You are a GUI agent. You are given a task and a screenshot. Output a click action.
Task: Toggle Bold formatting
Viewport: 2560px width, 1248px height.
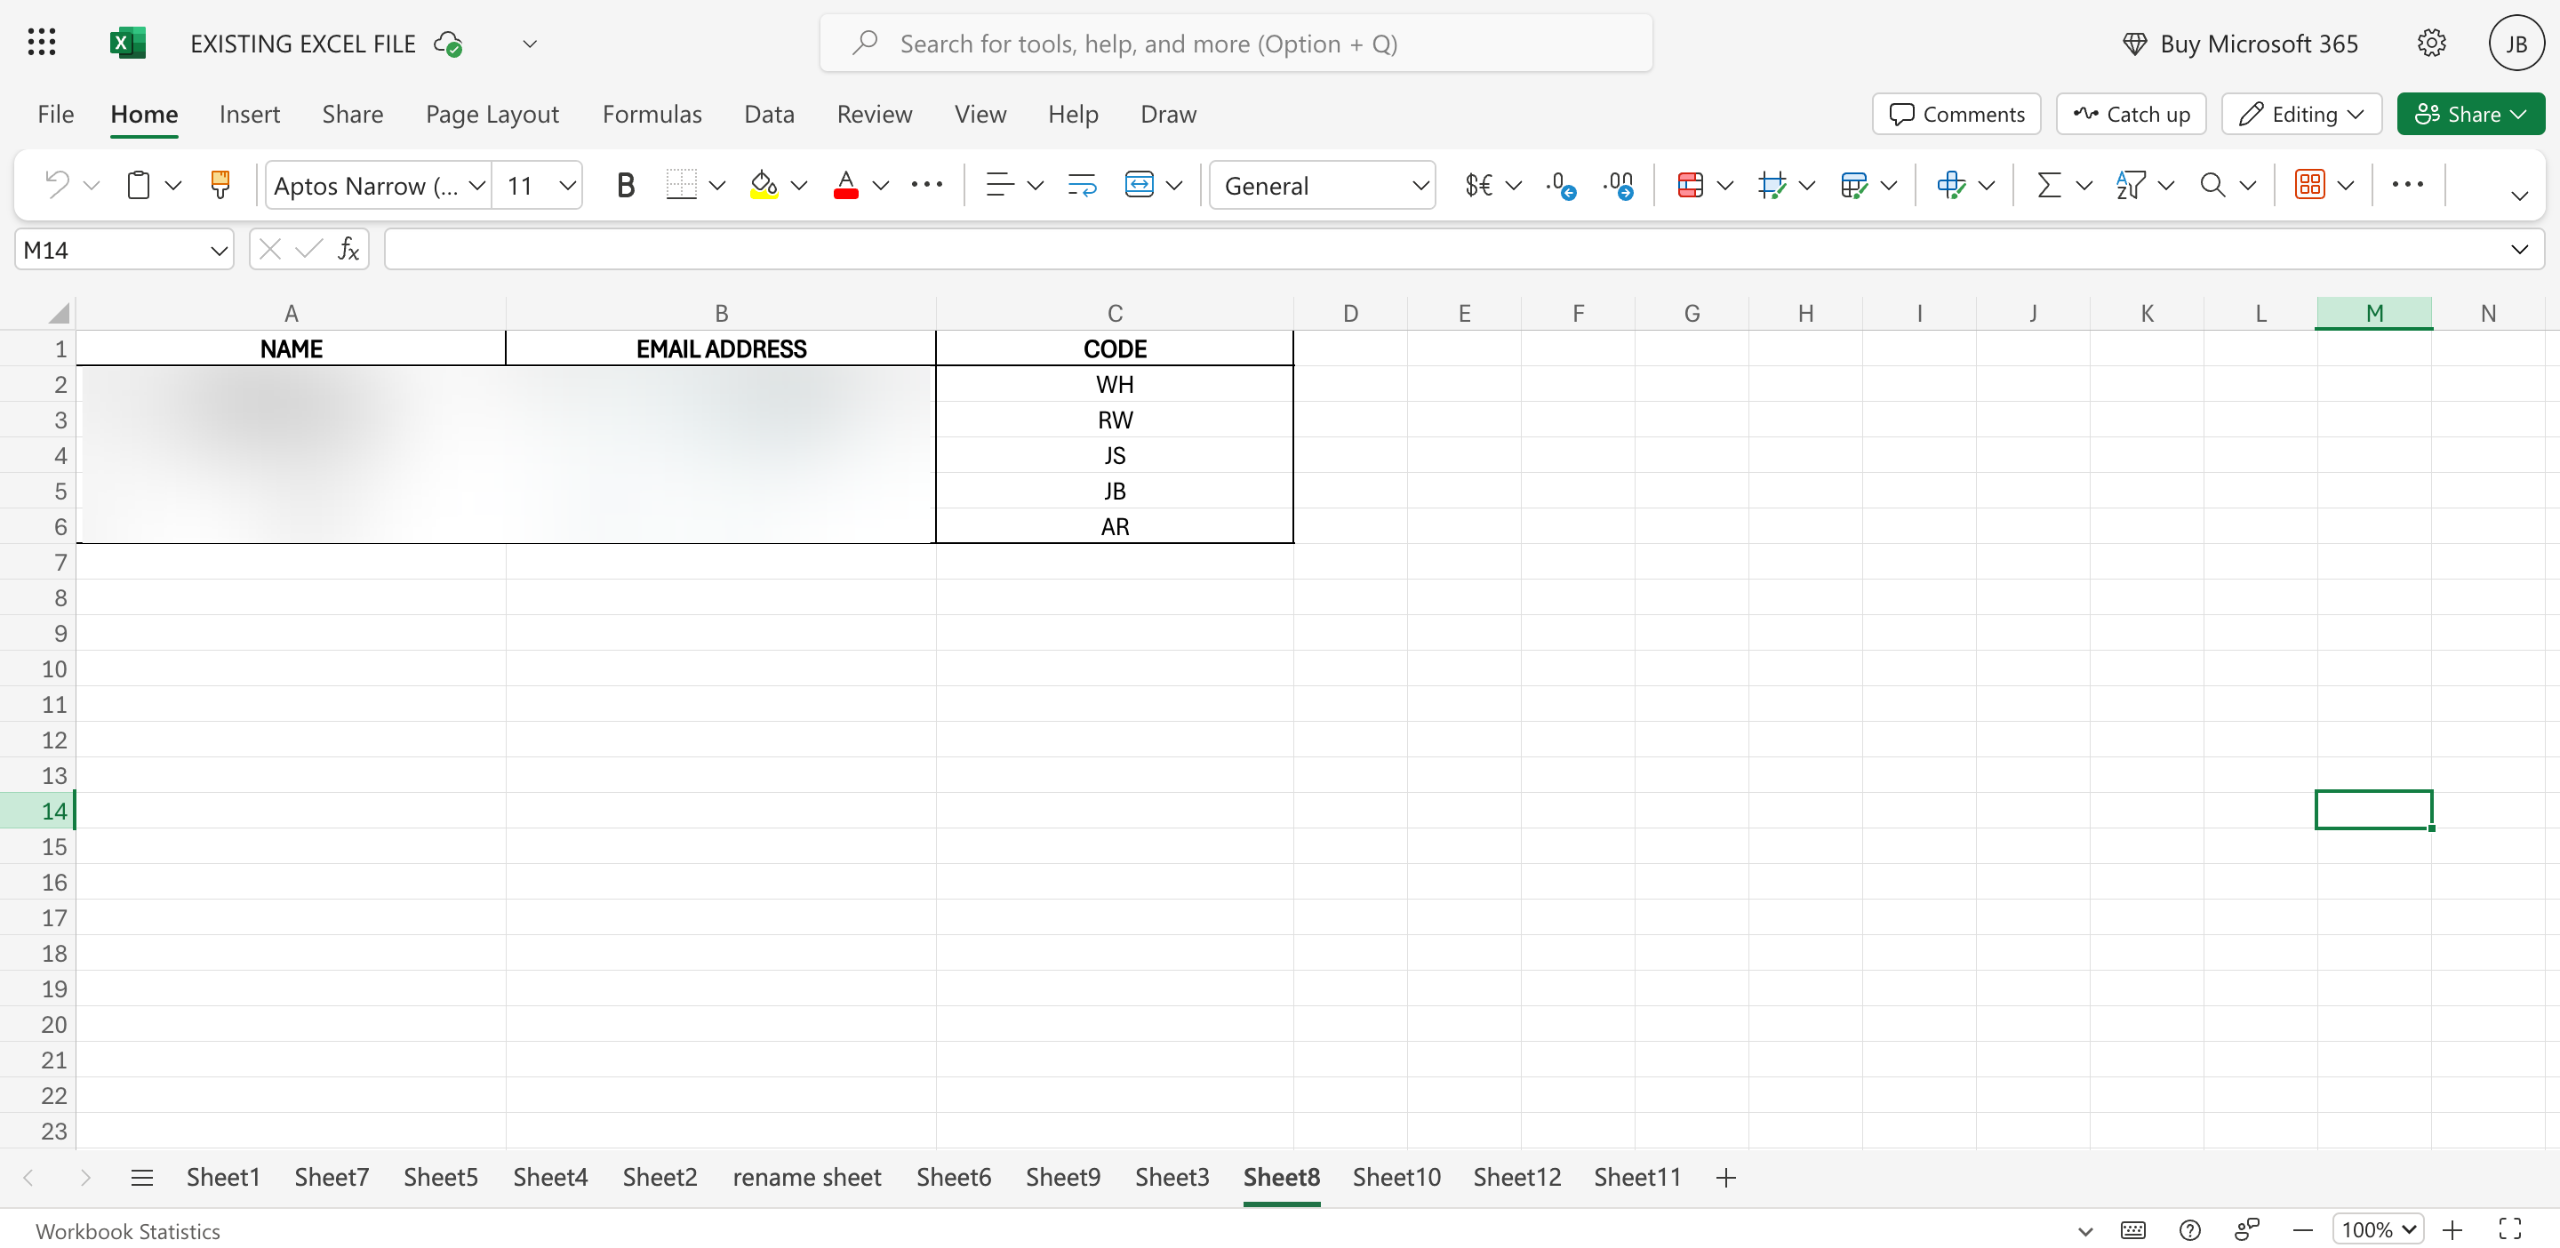[x=625, y=185]
